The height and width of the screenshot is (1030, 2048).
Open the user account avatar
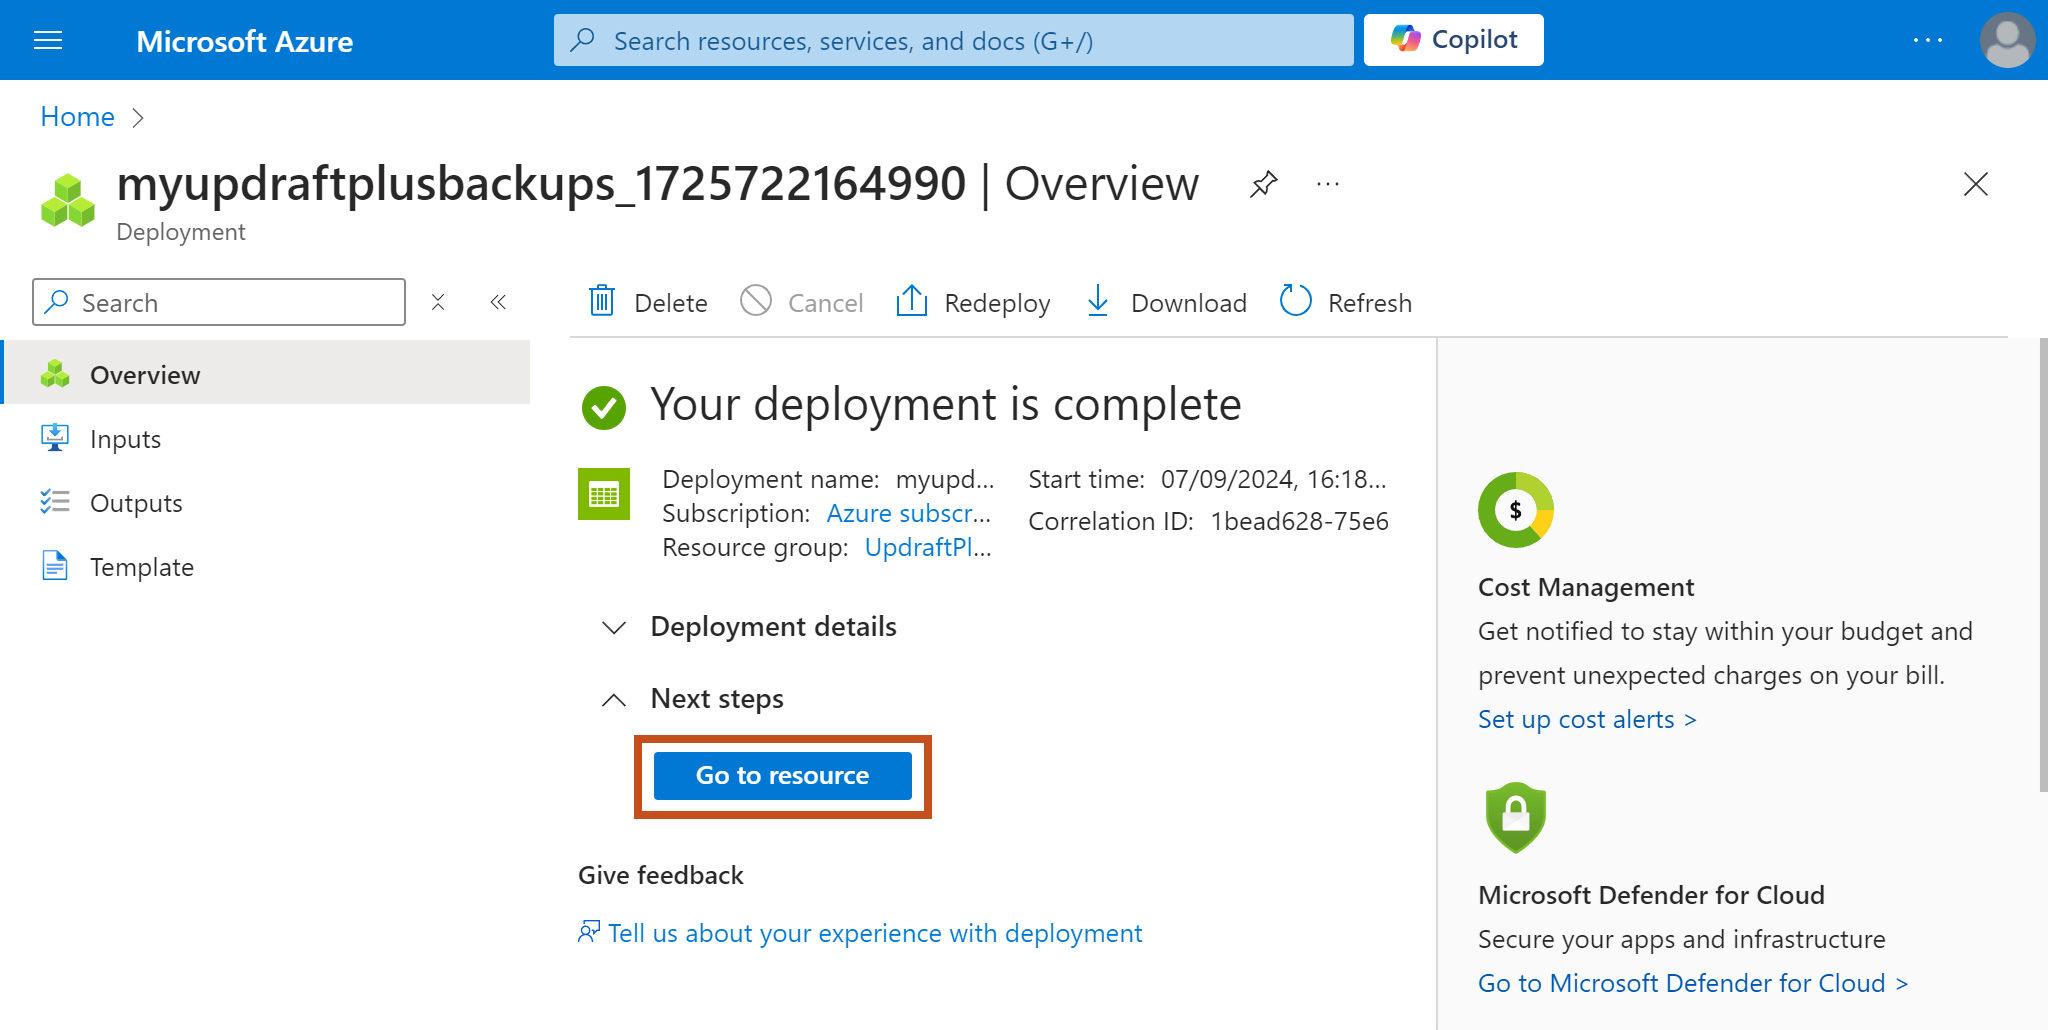pos(2006,41)
